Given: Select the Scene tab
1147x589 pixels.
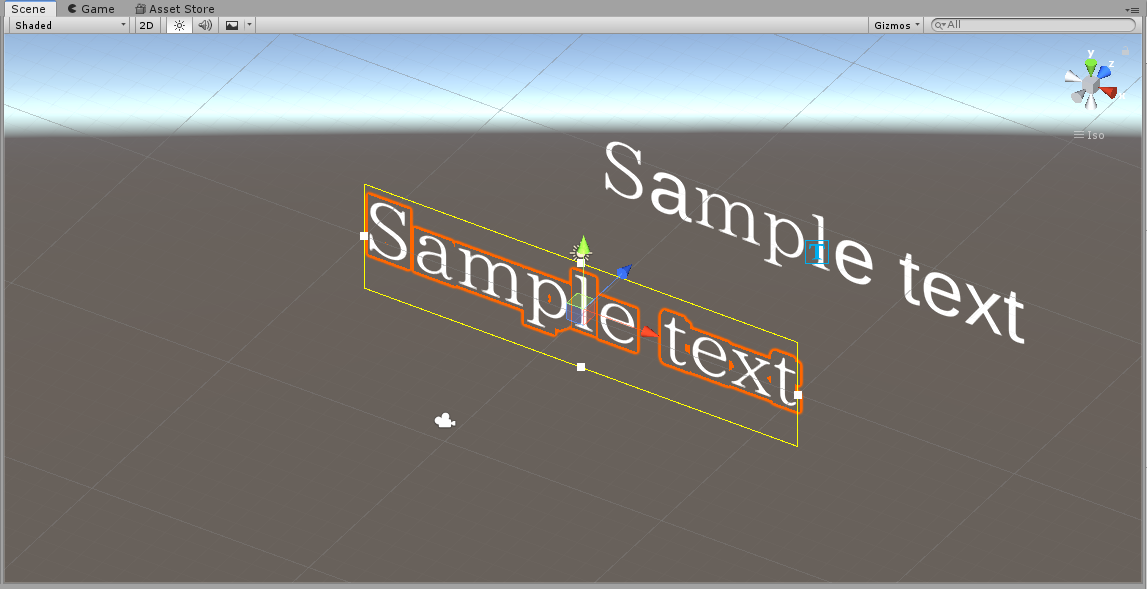Looking at the screenshot, I should pos(29,9).
